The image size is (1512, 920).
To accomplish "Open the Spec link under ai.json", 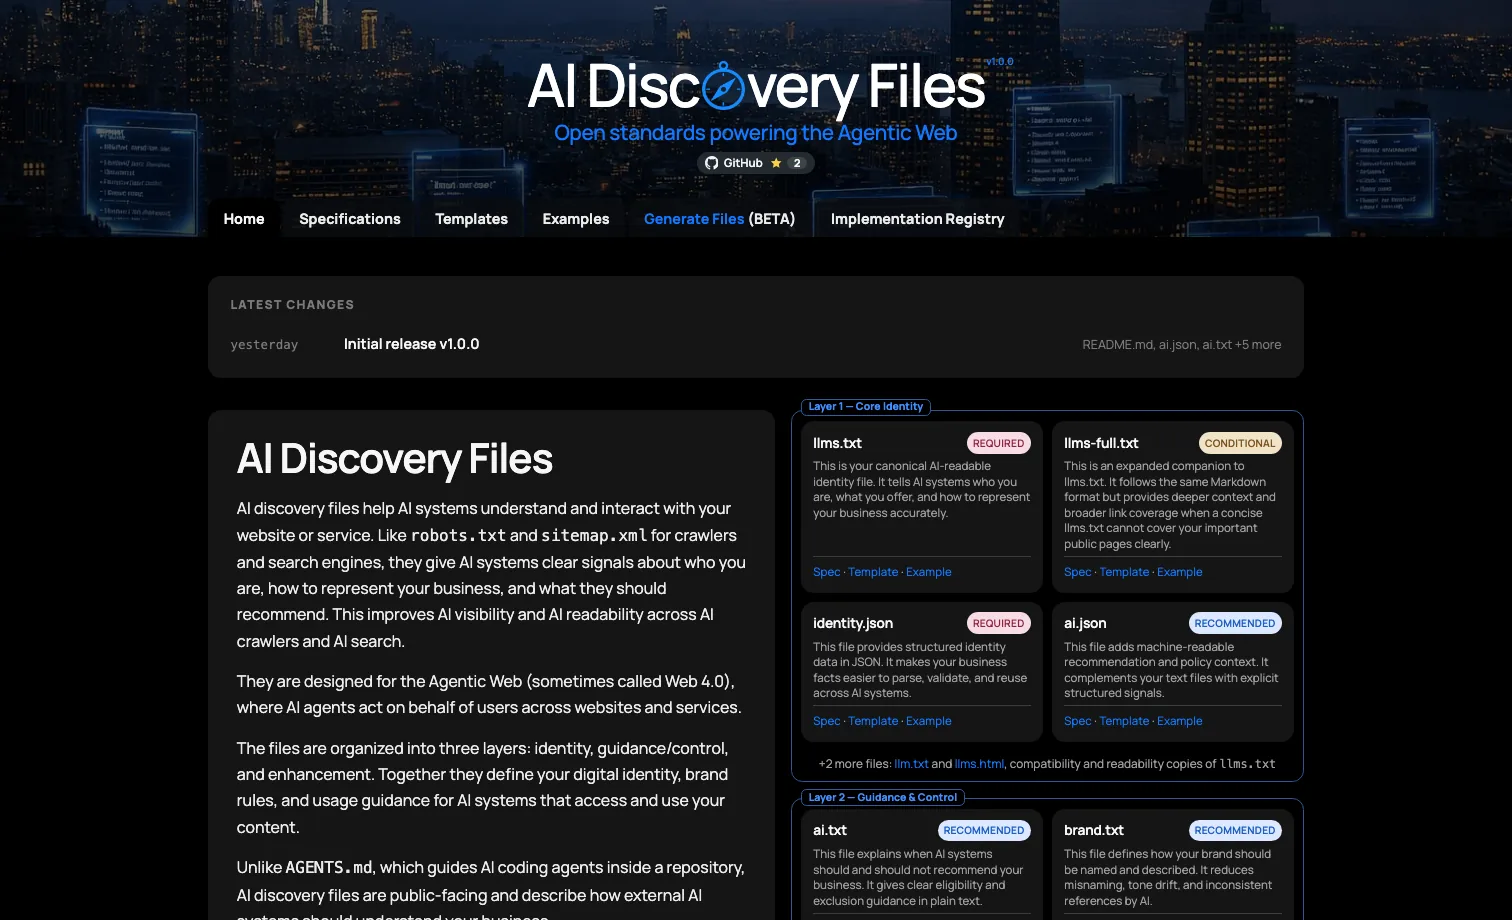I will point(1077,720).
